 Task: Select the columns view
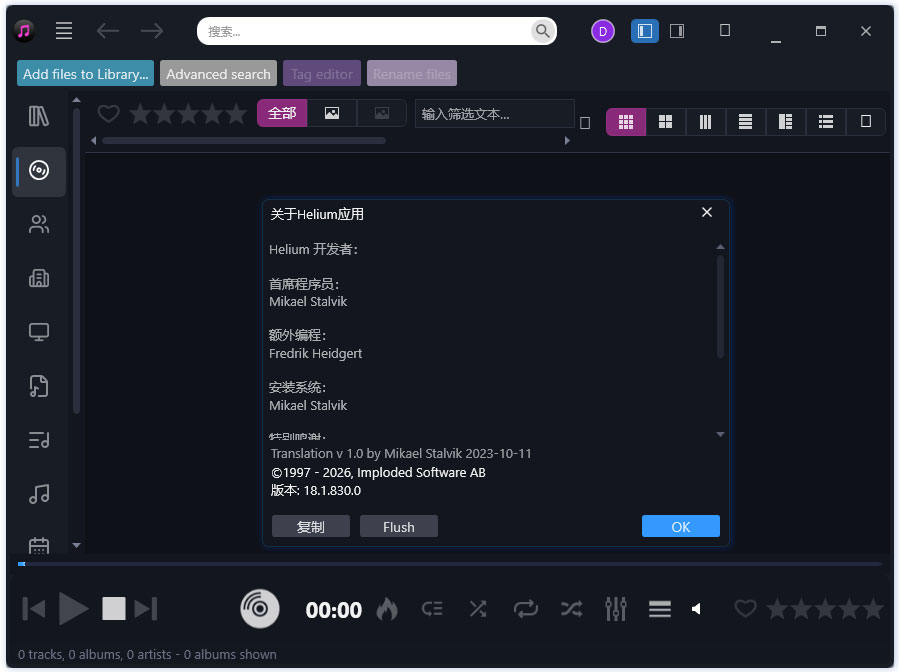click(x=705, y=122)
